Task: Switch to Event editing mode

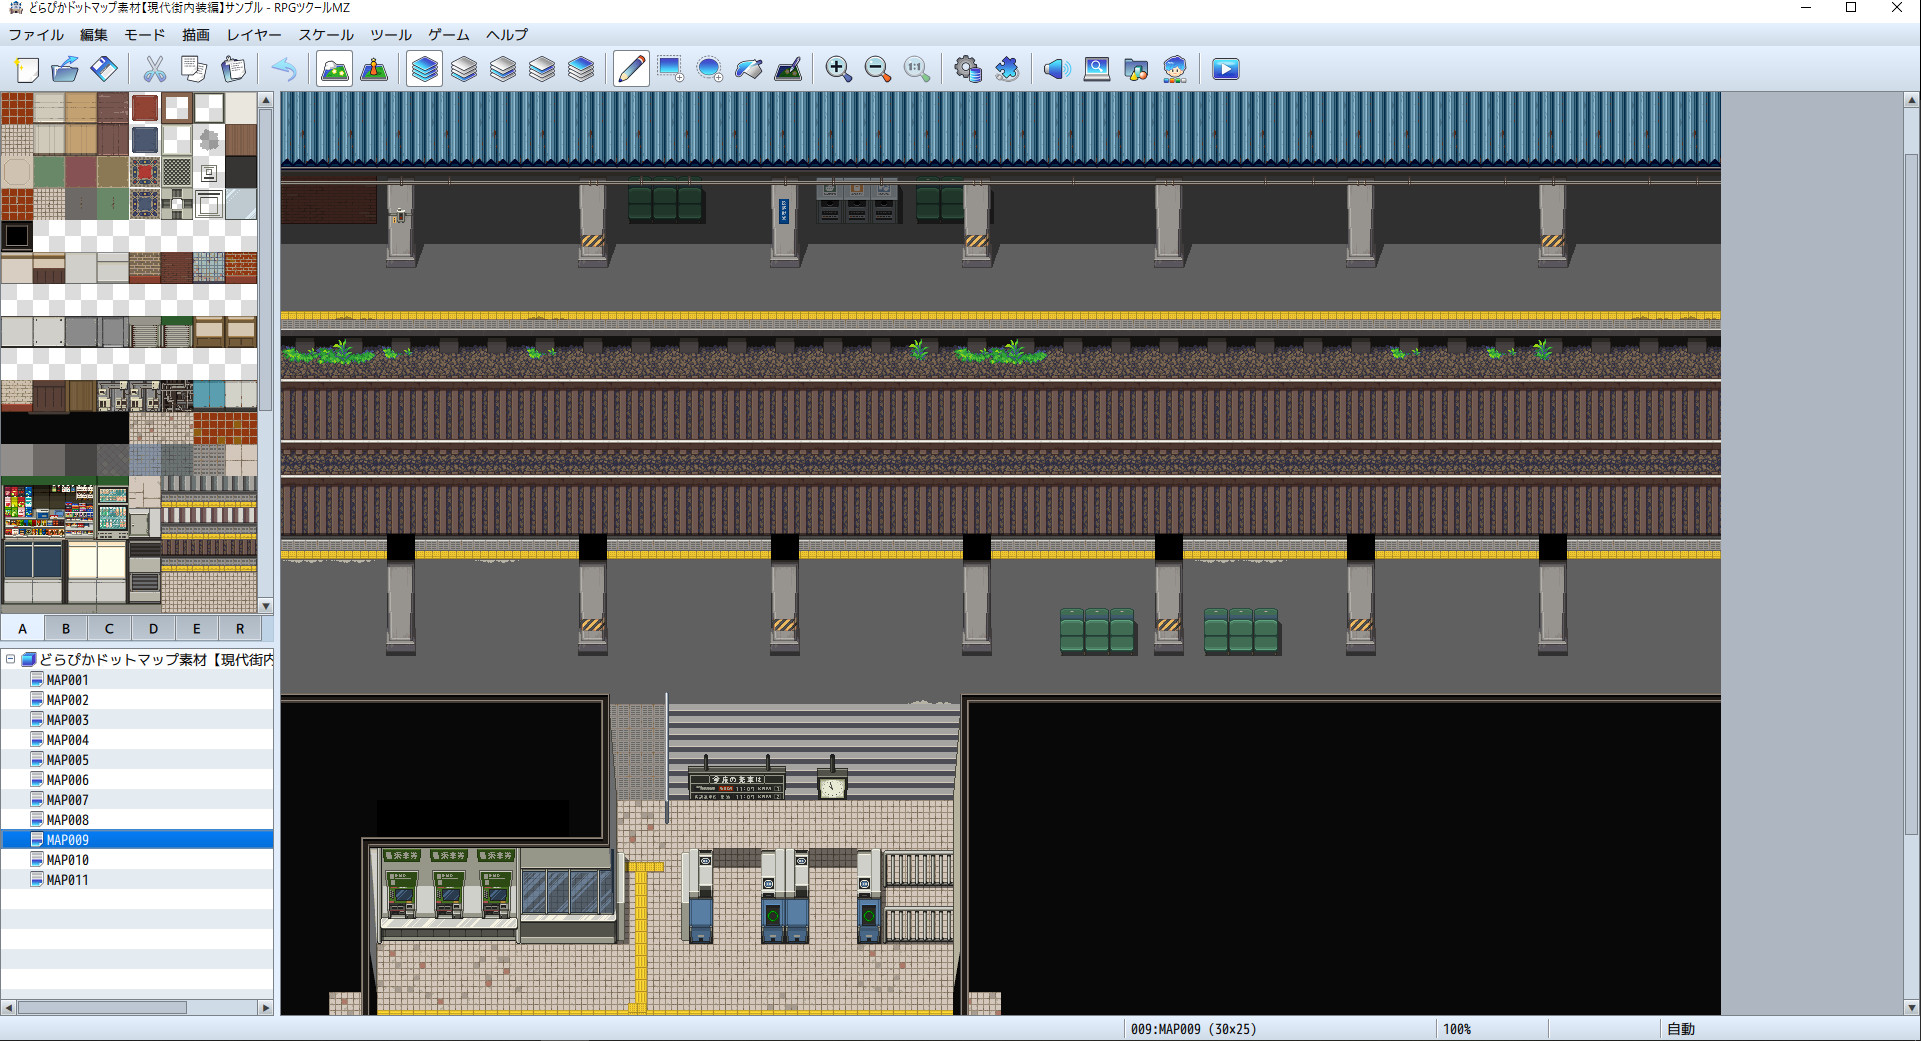Action: pyautogui.click(x=373, y=68)
